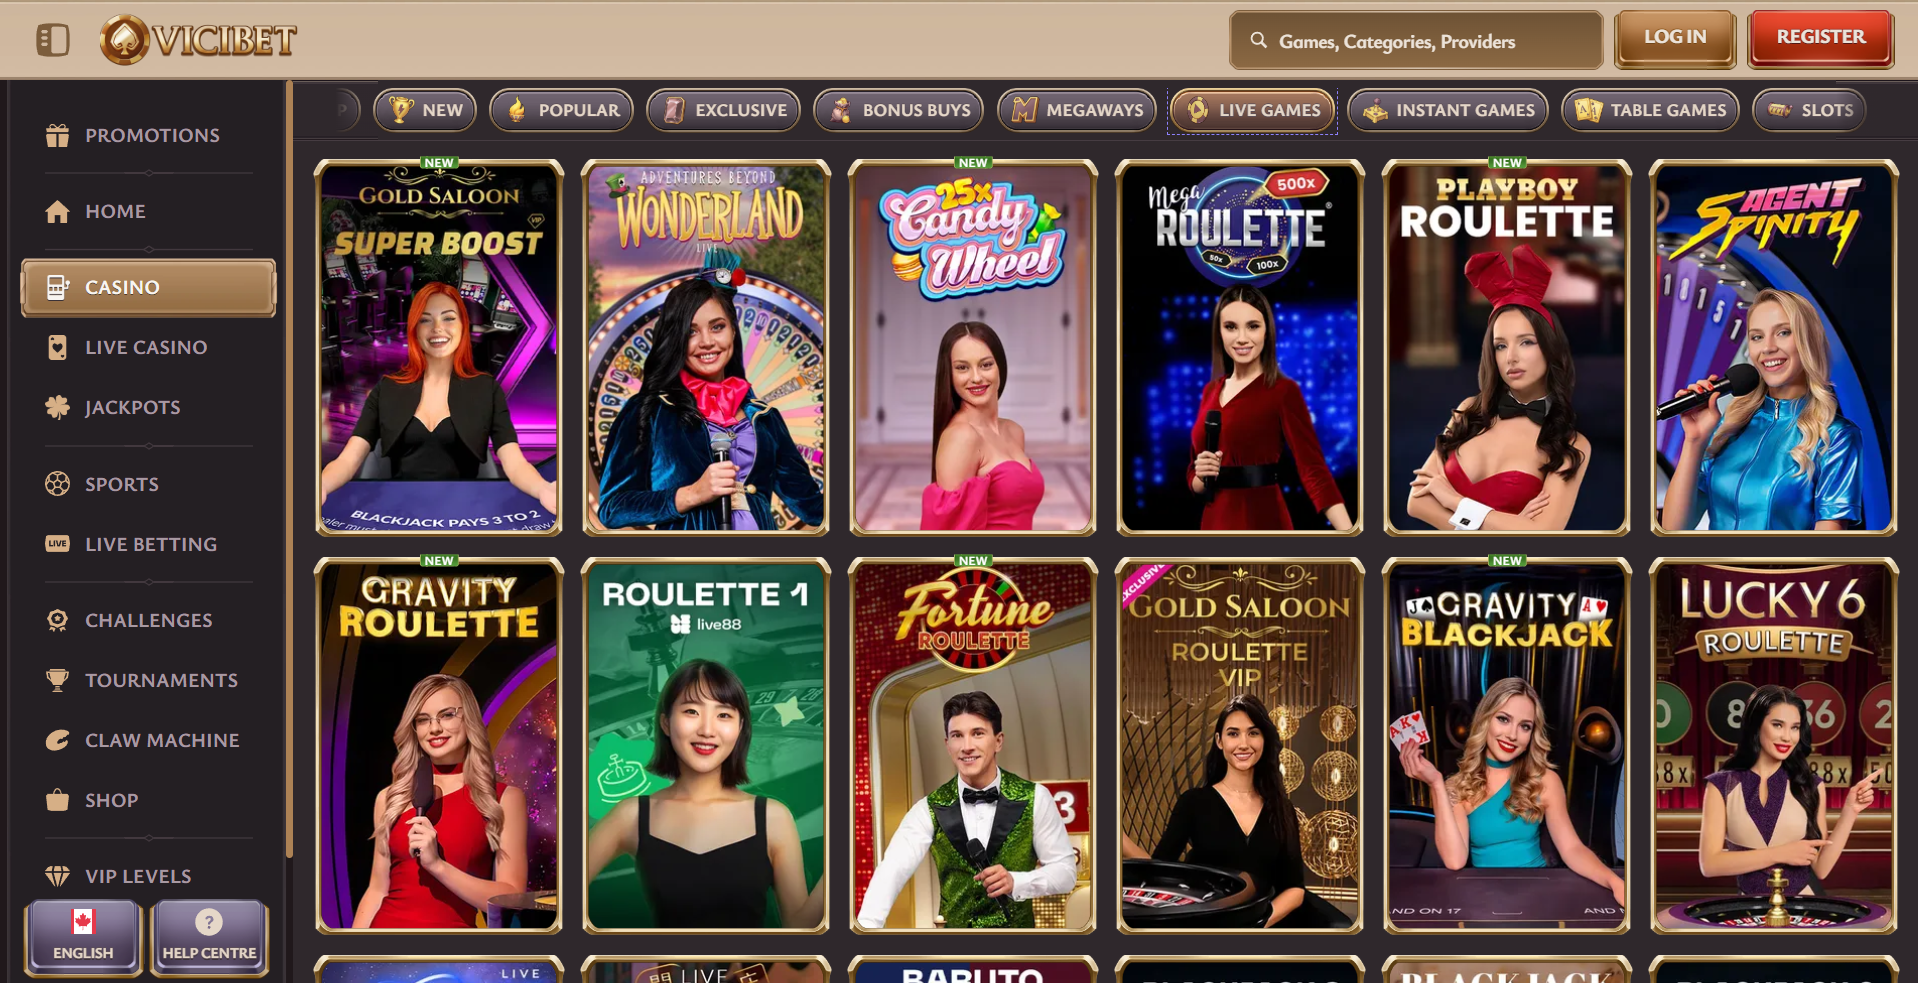Click the search magnifier icon

tap(1258, 41)
